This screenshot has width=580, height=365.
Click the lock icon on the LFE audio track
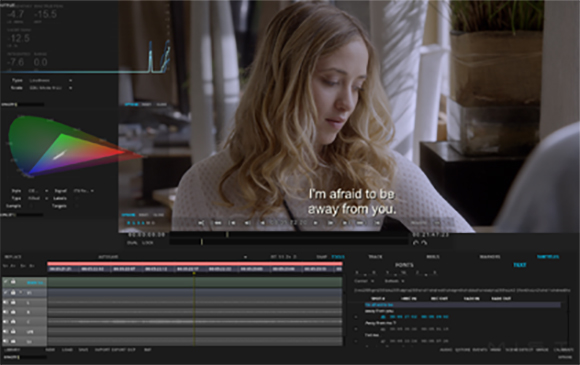pyautogui.click(x=13, y=331)
